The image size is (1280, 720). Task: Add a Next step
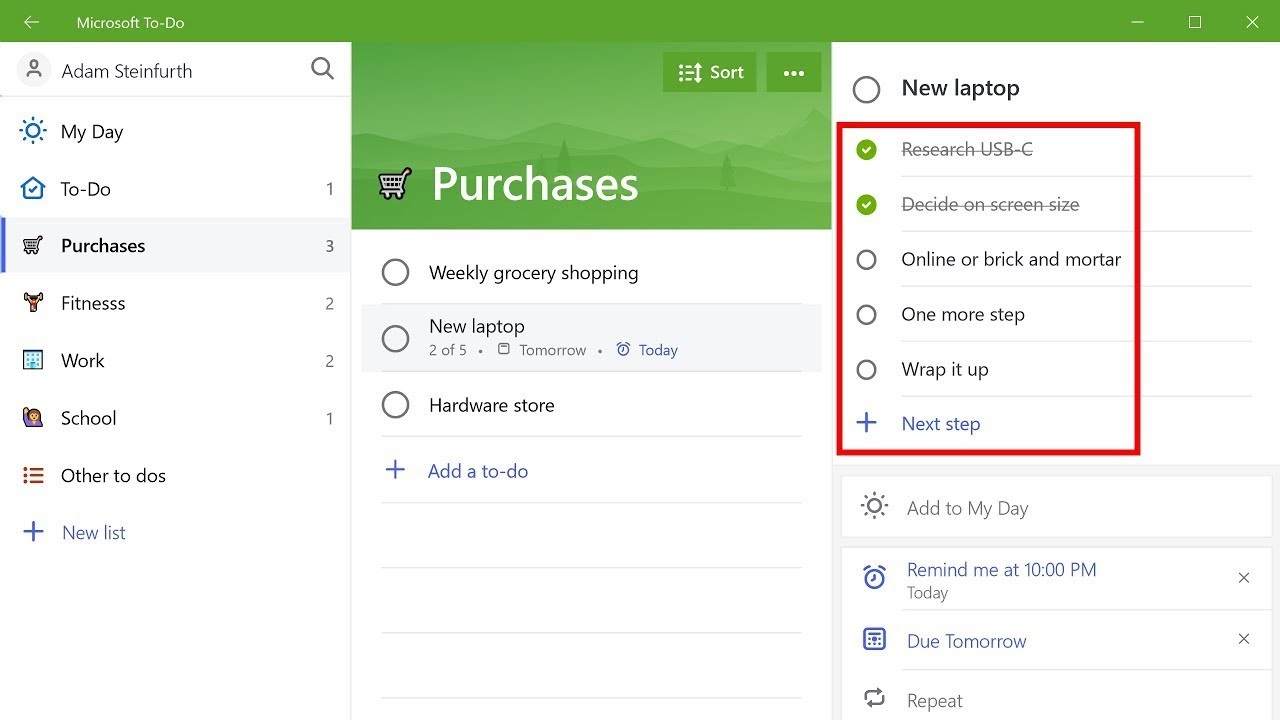coord(940,424)
